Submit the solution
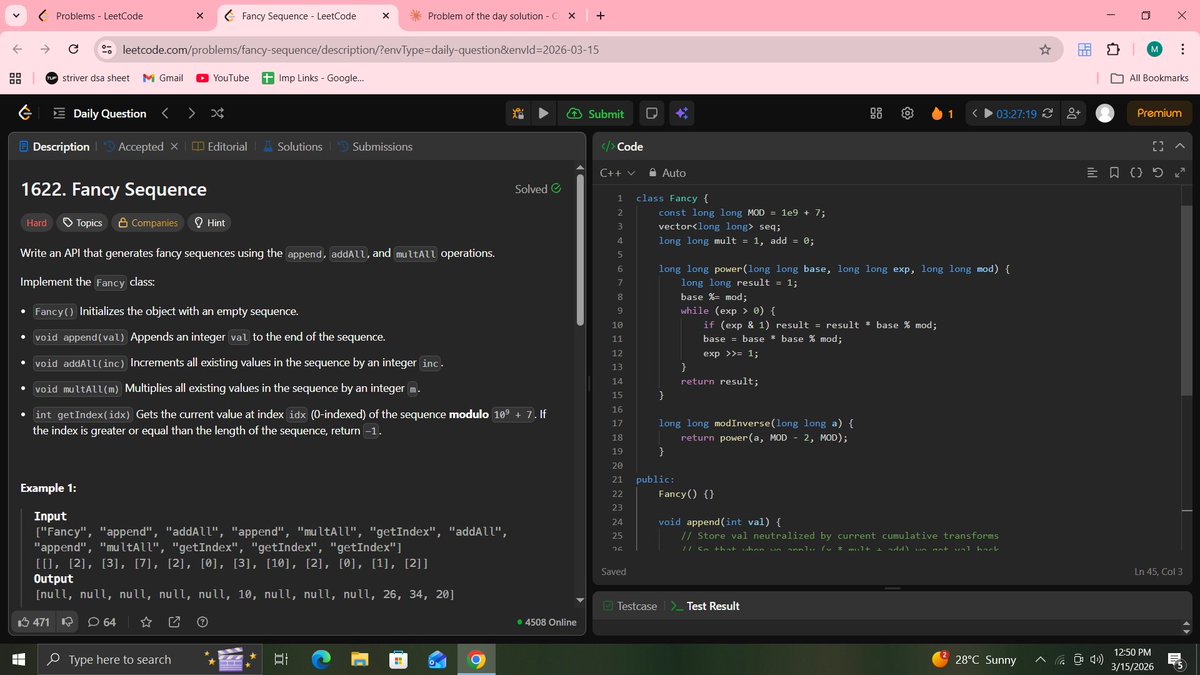The width and height of the screenshot is (1200, 675). pos(595,113)
